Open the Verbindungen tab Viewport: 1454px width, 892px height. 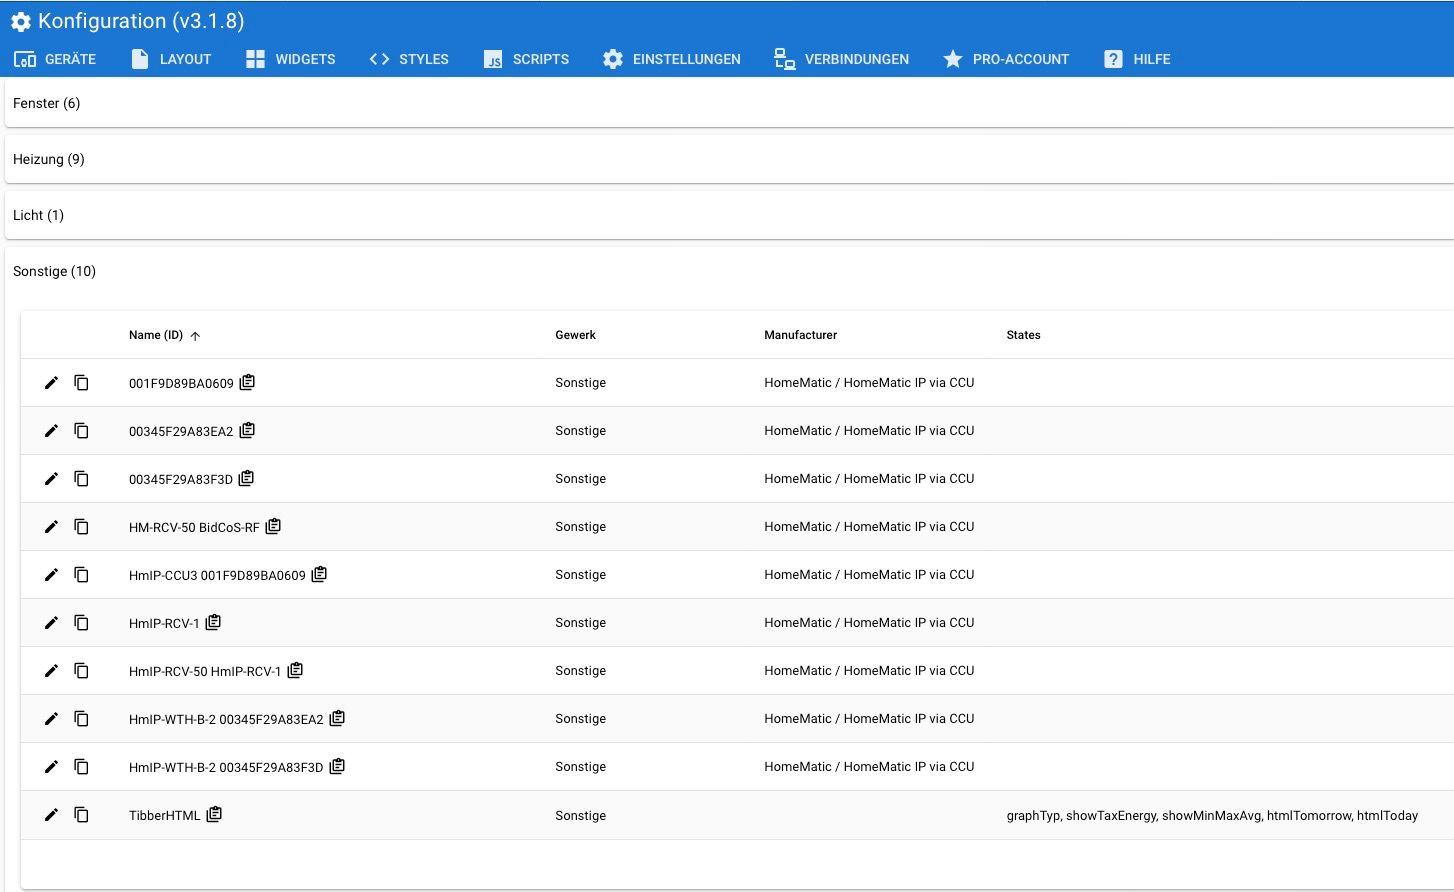pos(842,59)
